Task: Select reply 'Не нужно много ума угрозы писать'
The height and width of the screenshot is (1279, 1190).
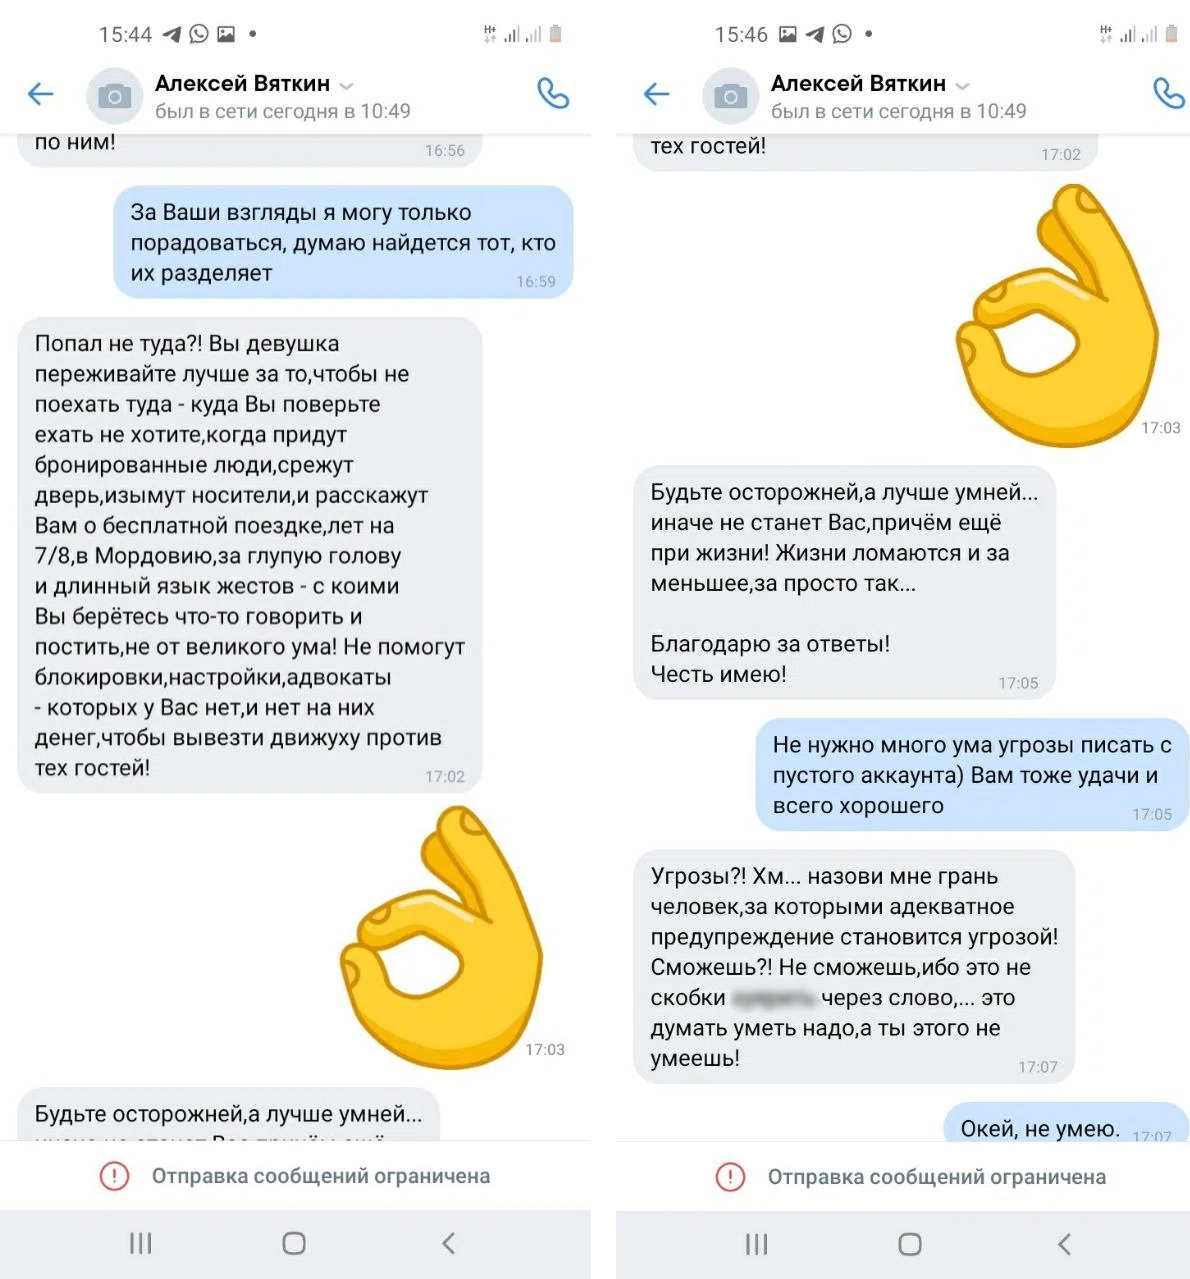Action: pos(972,775)
